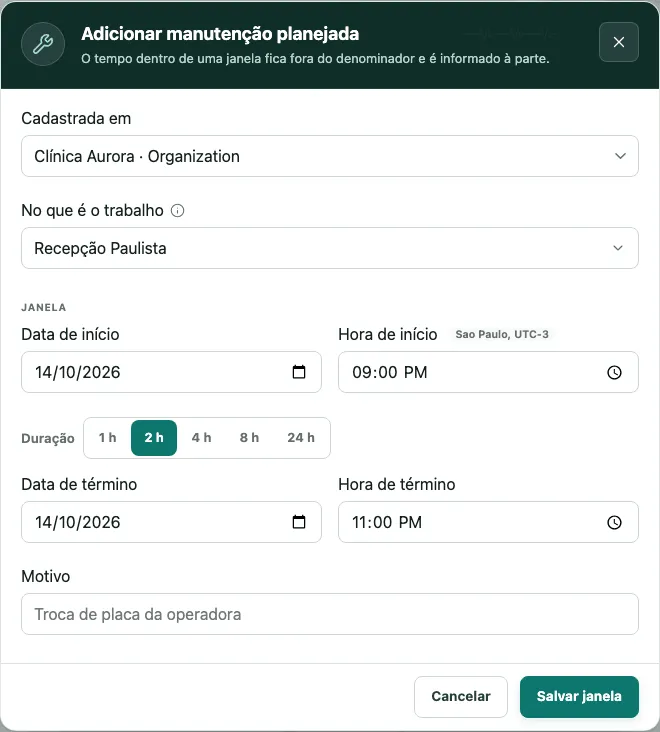
Task: Click the 'Cadastrada em' label
Action: pyautogui.click(x=76, y=119)
